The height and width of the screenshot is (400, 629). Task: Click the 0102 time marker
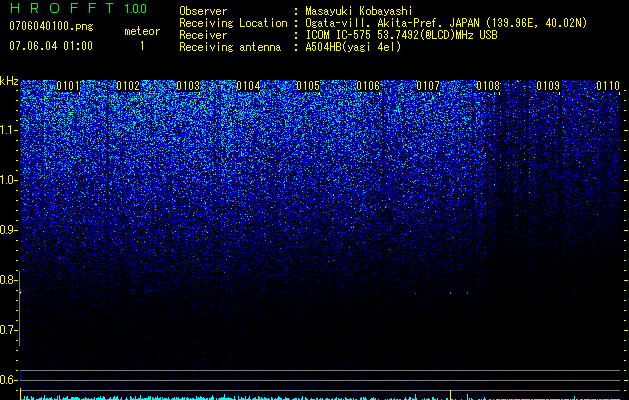128,86
